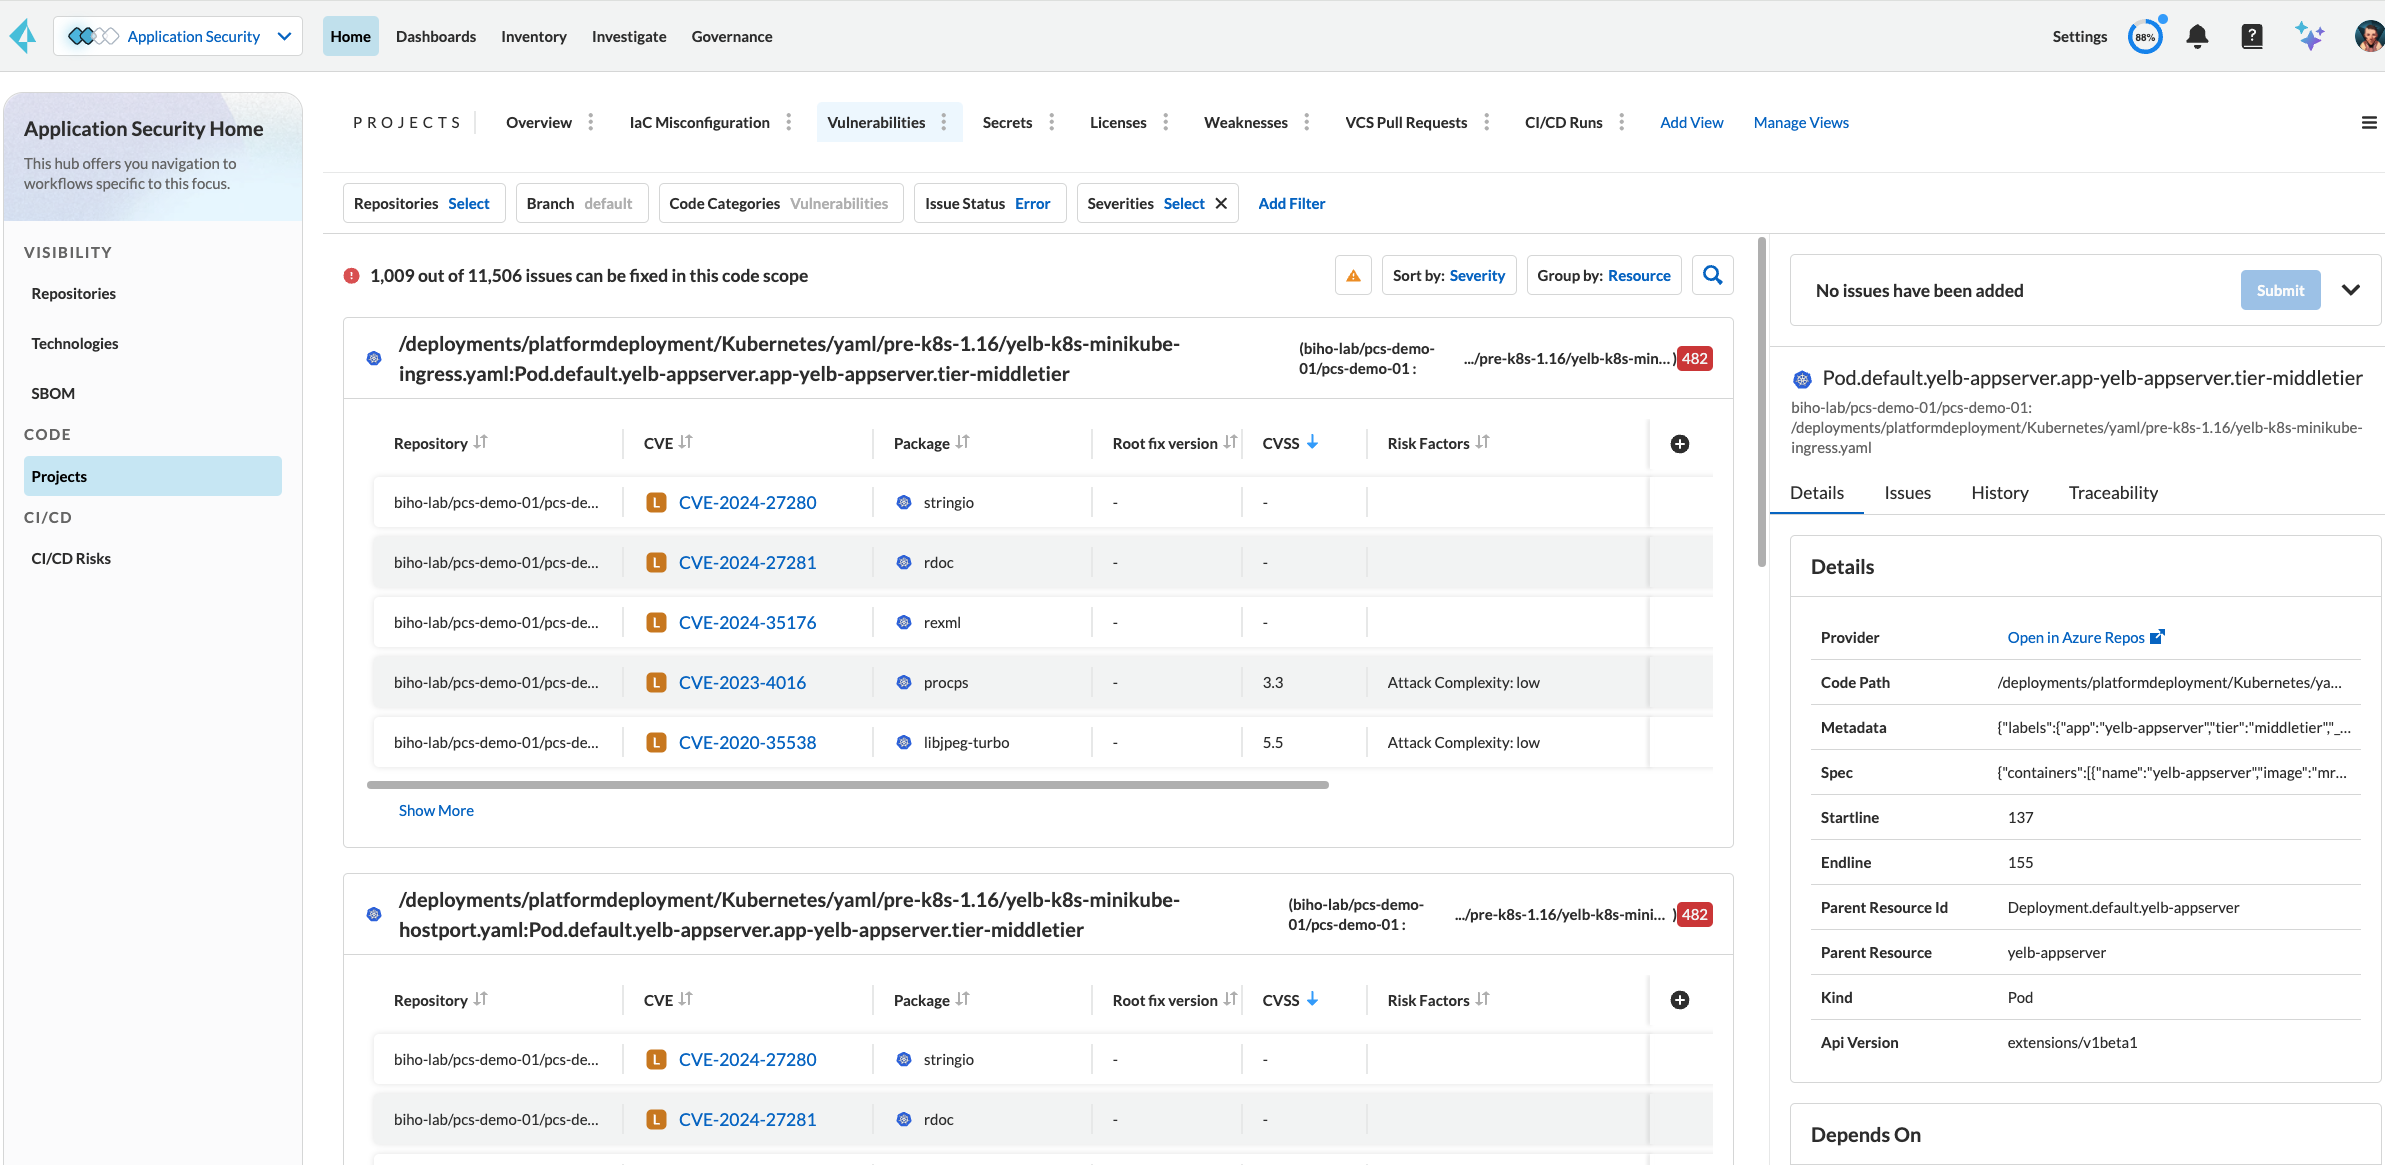
Task: Click the orange warning triangle icon
Action: pos(1353,276)
